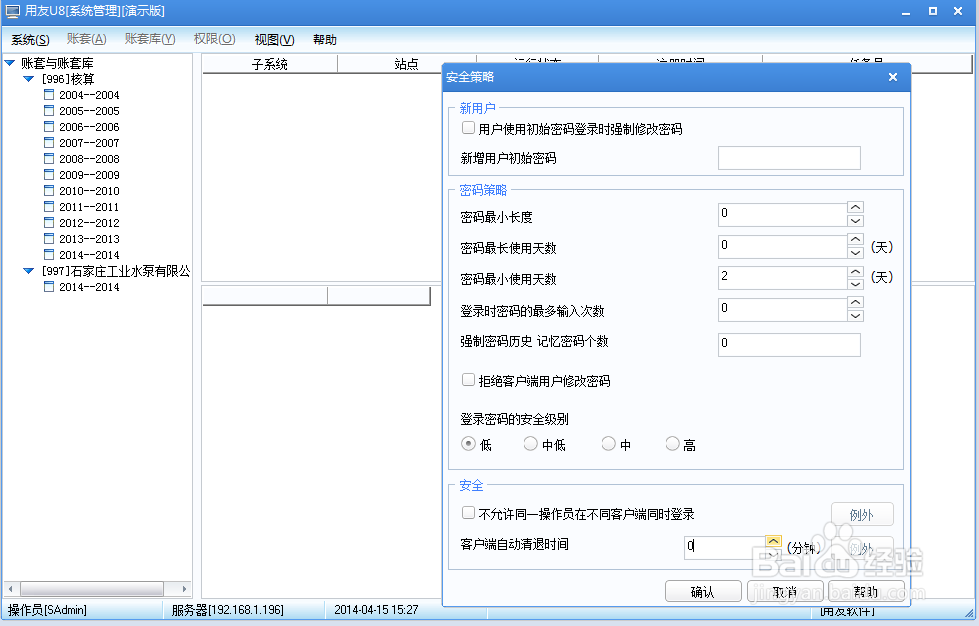Select security level 中低
Image resolution: width=979 pixels, height=626 pixels.
[530, 444]
